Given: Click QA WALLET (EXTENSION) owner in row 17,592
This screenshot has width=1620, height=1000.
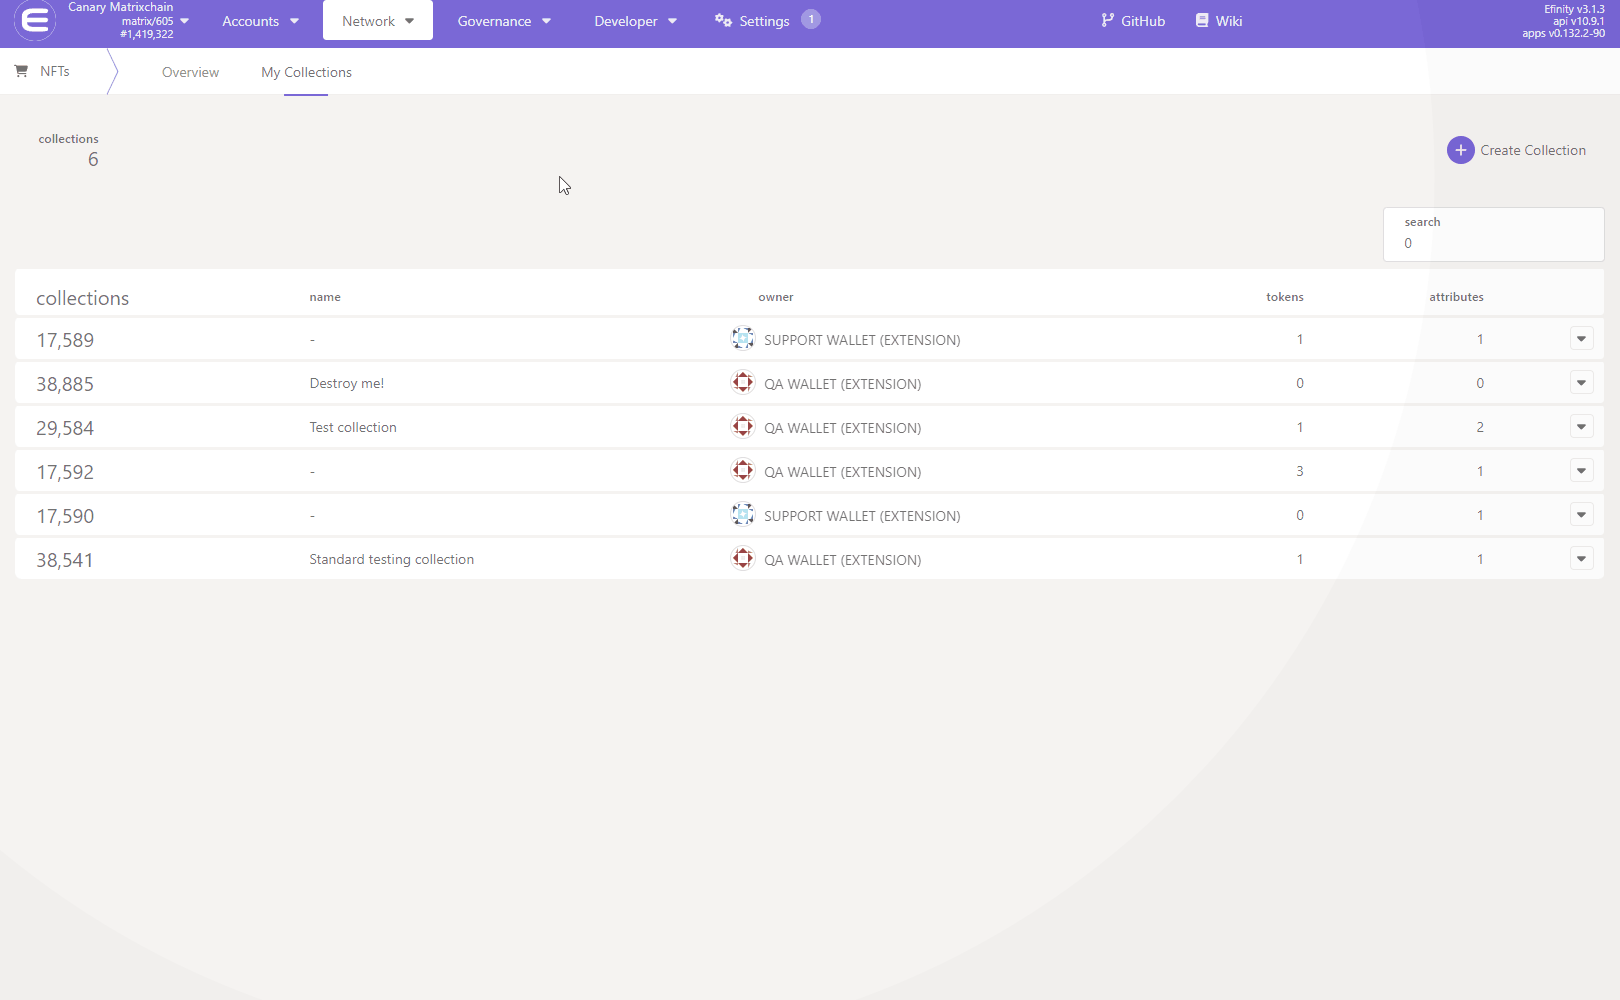Looking at the screenshot, I should tap(843, 472).
